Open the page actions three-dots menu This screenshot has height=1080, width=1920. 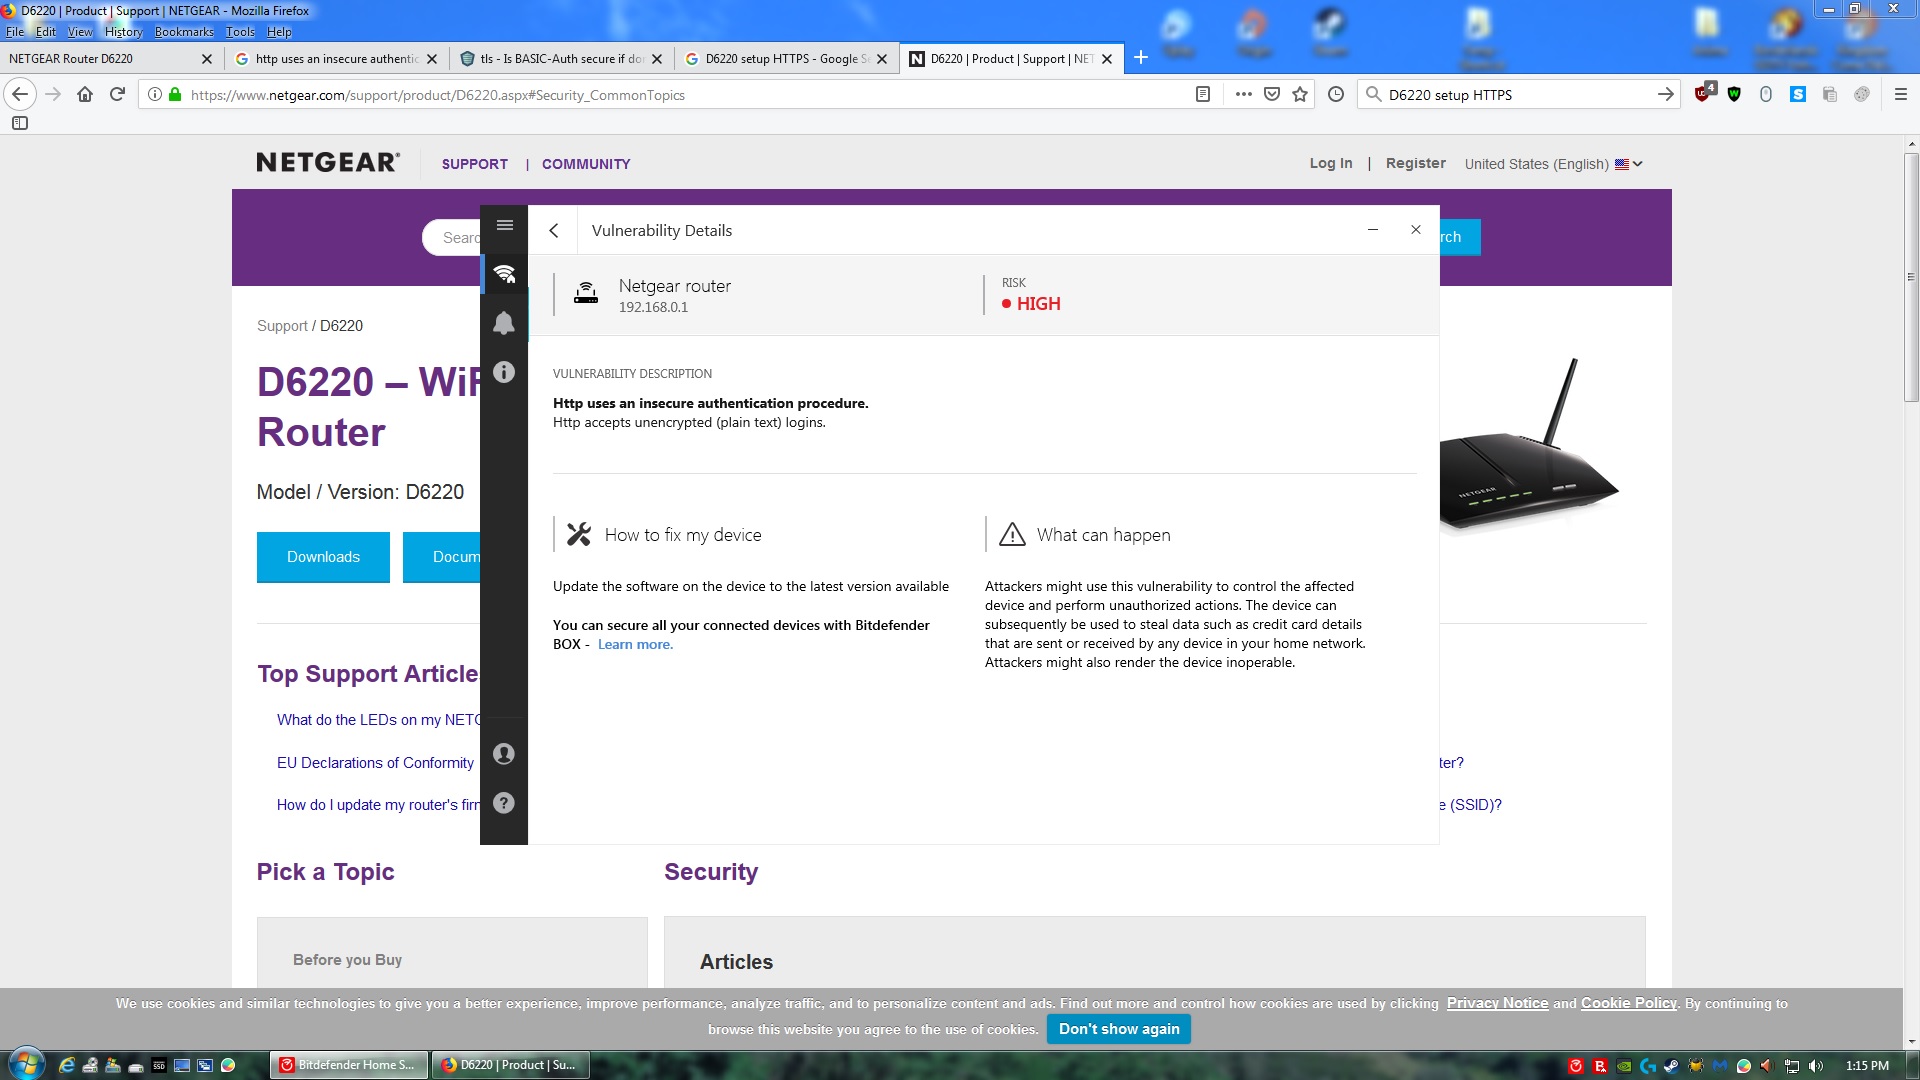[1243, 94]
